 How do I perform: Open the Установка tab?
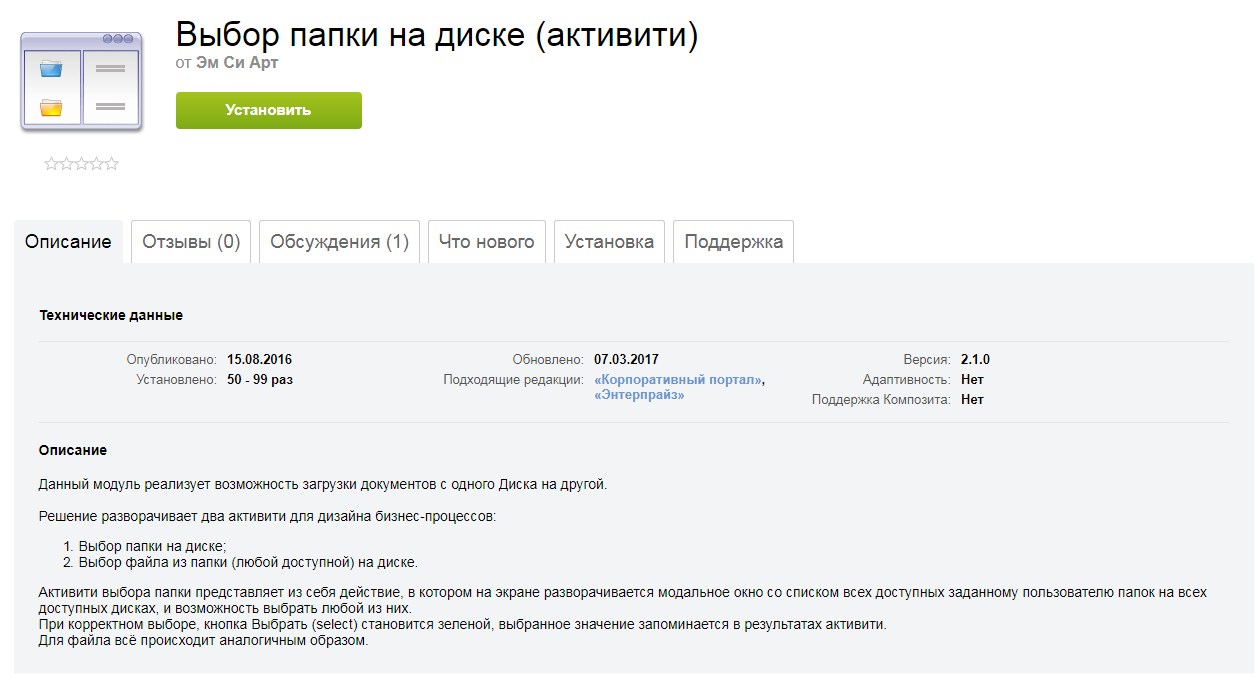pyautogui.click(x=609, y=241)
